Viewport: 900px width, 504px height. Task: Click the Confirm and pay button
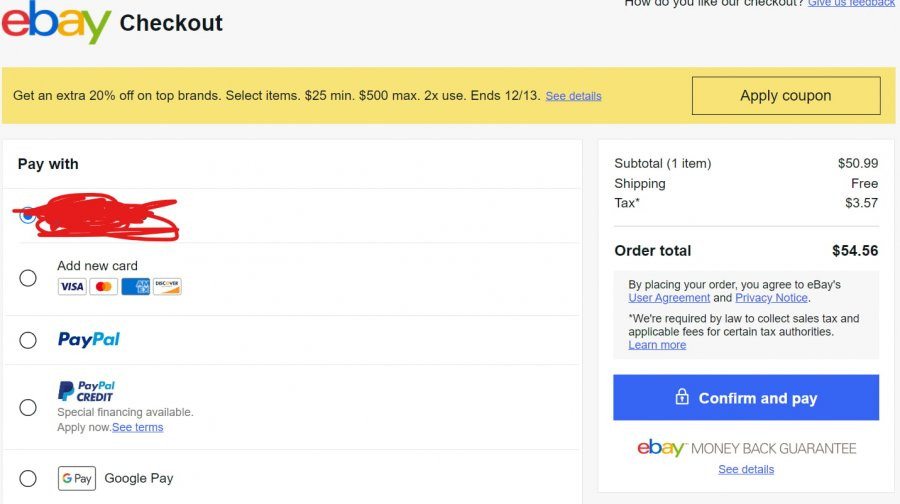point(746,398)
